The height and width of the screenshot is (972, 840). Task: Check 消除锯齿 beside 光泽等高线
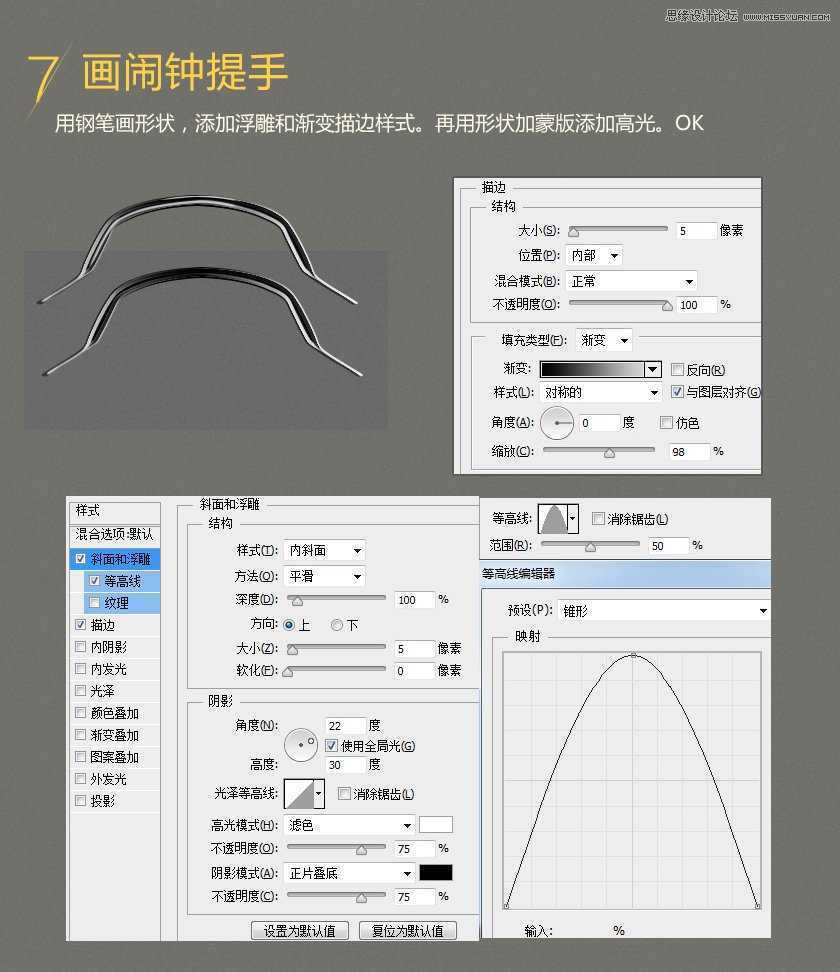pyautogui.click(x=344, y=793)
